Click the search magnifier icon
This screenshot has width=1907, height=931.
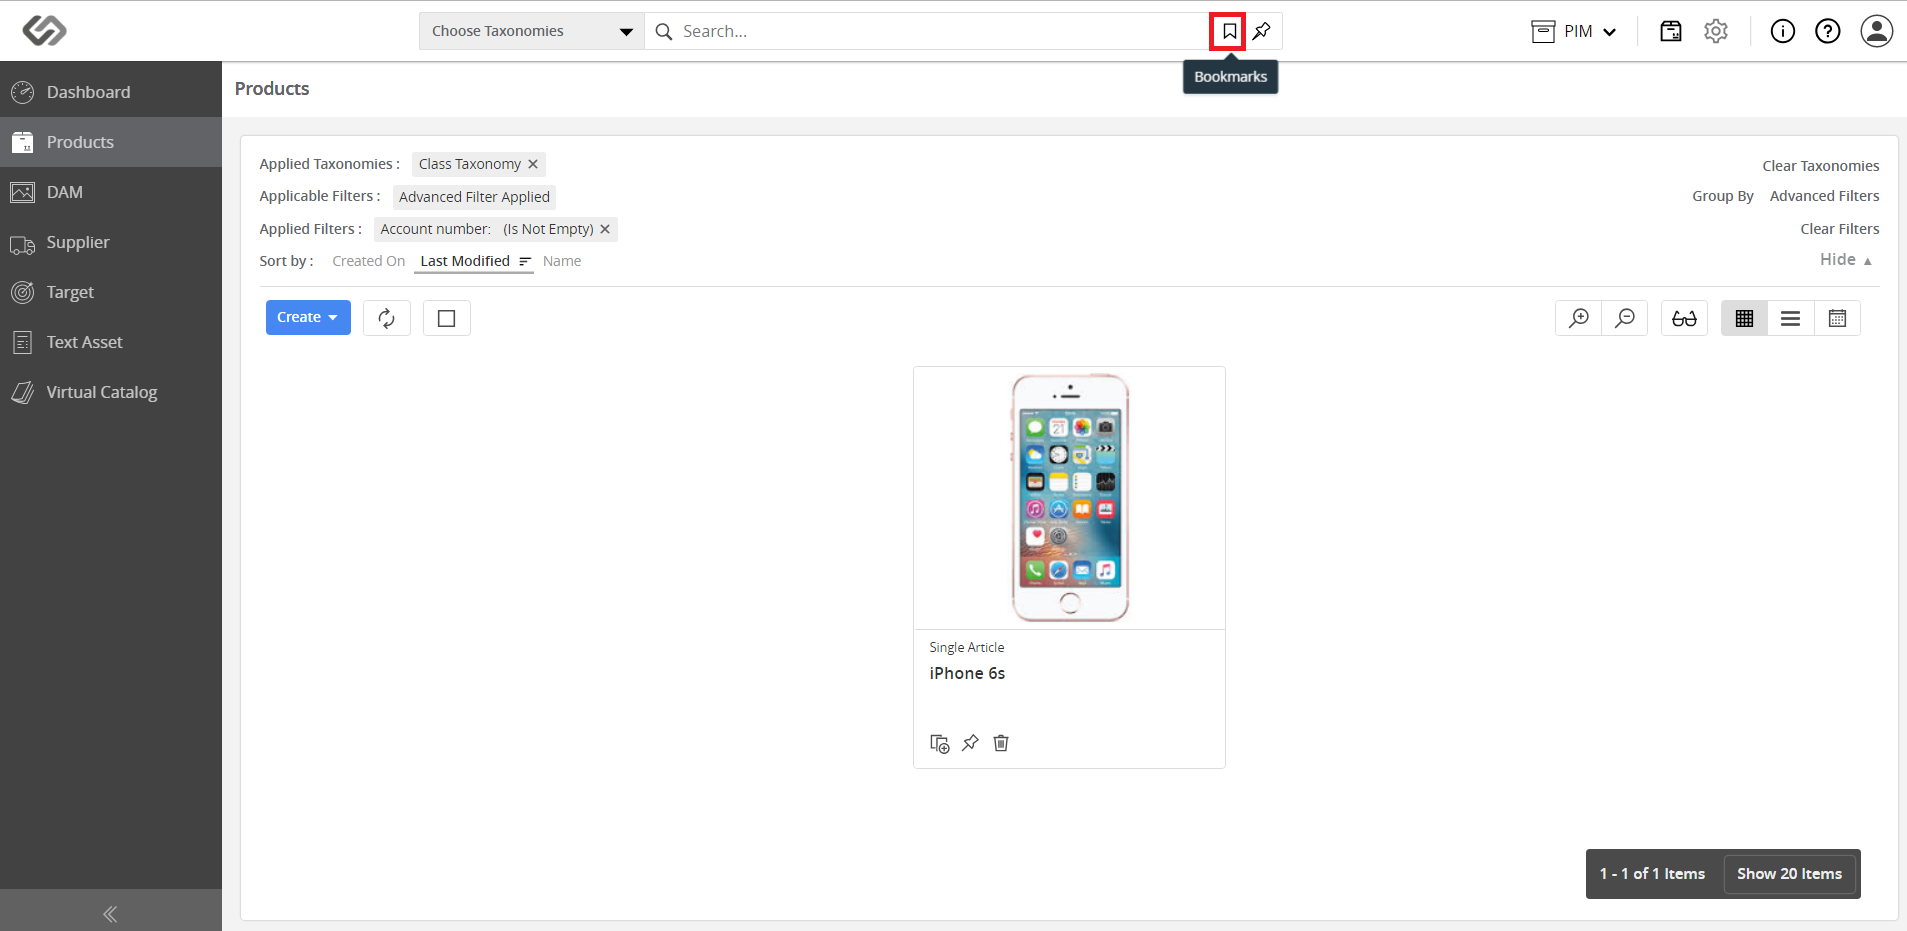click(663, 32)
